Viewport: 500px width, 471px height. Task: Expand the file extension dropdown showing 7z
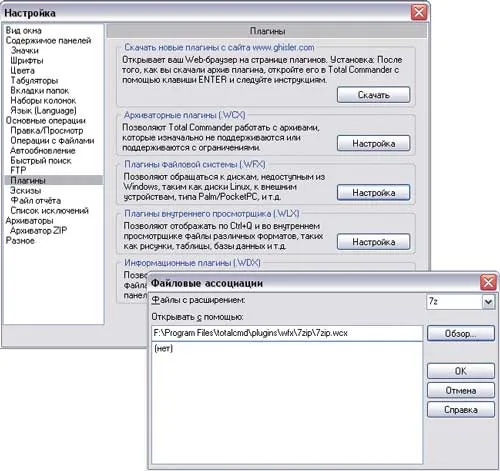tap(488, 302)
